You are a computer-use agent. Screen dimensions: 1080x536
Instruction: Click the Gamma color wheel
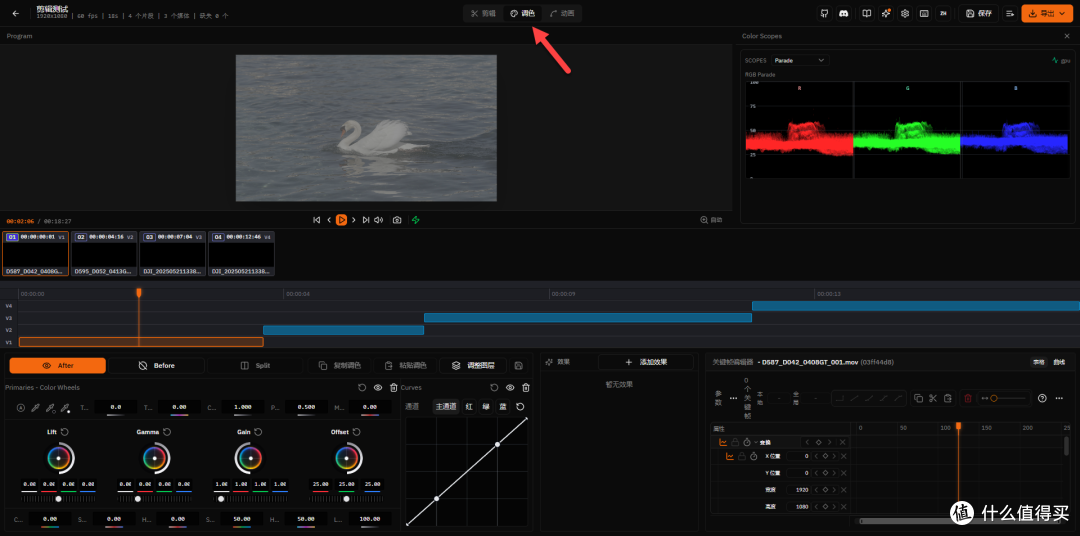(155, 458)
